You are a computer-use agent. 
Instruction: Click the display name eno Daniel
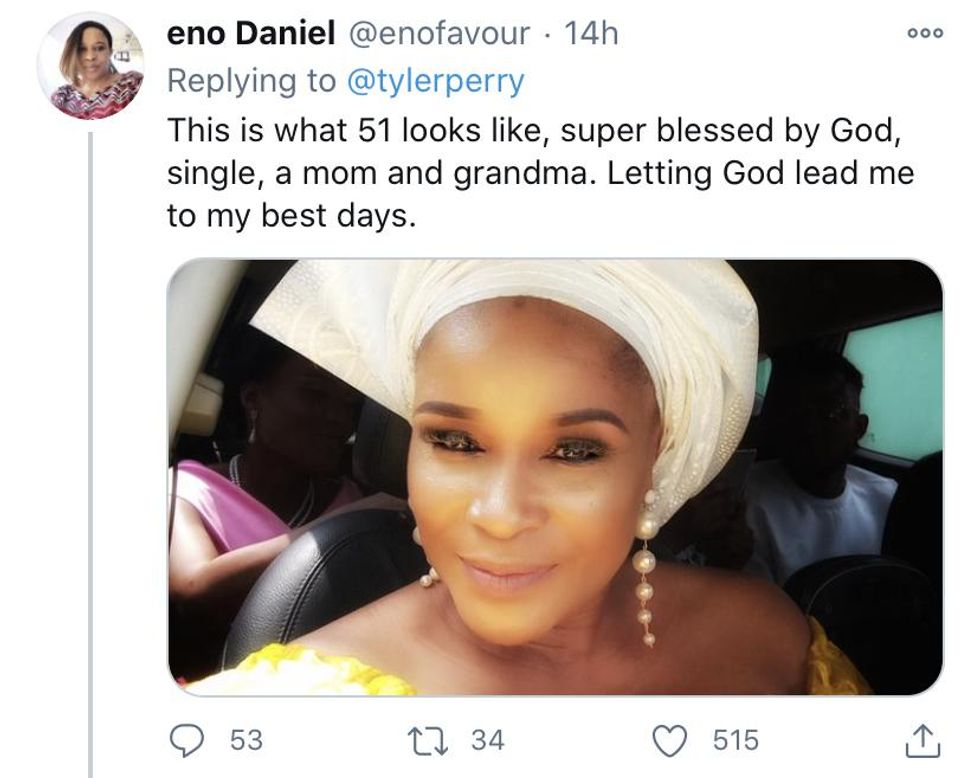click(250, 34)
